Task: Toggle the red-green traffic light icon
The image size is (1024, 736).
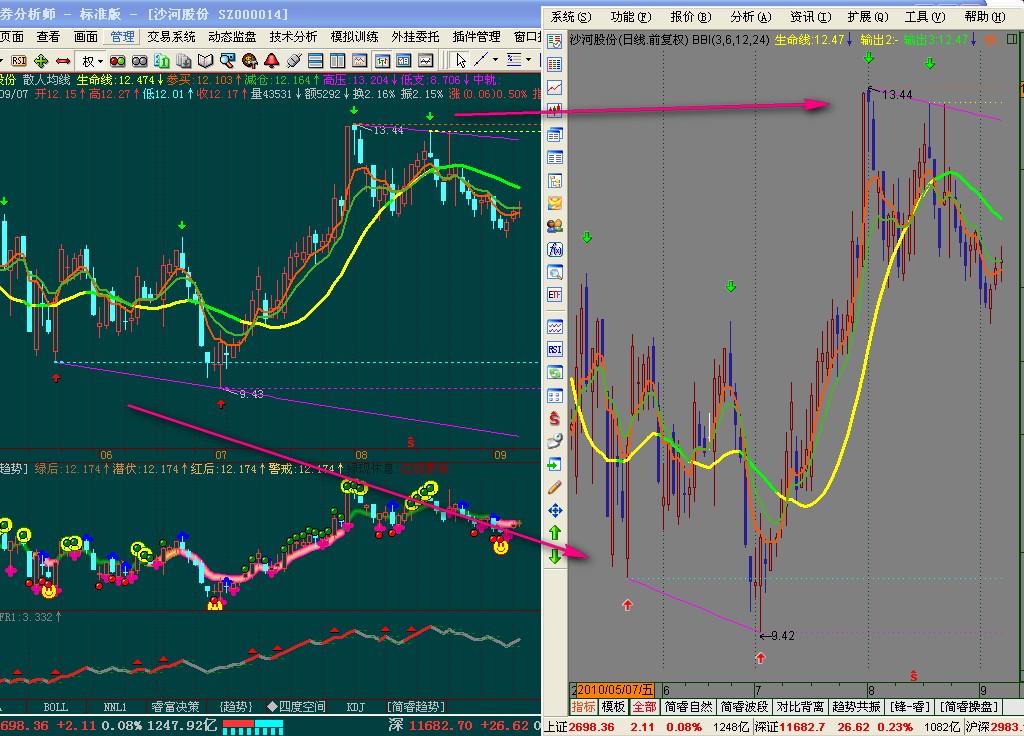Action: point(117,62)
